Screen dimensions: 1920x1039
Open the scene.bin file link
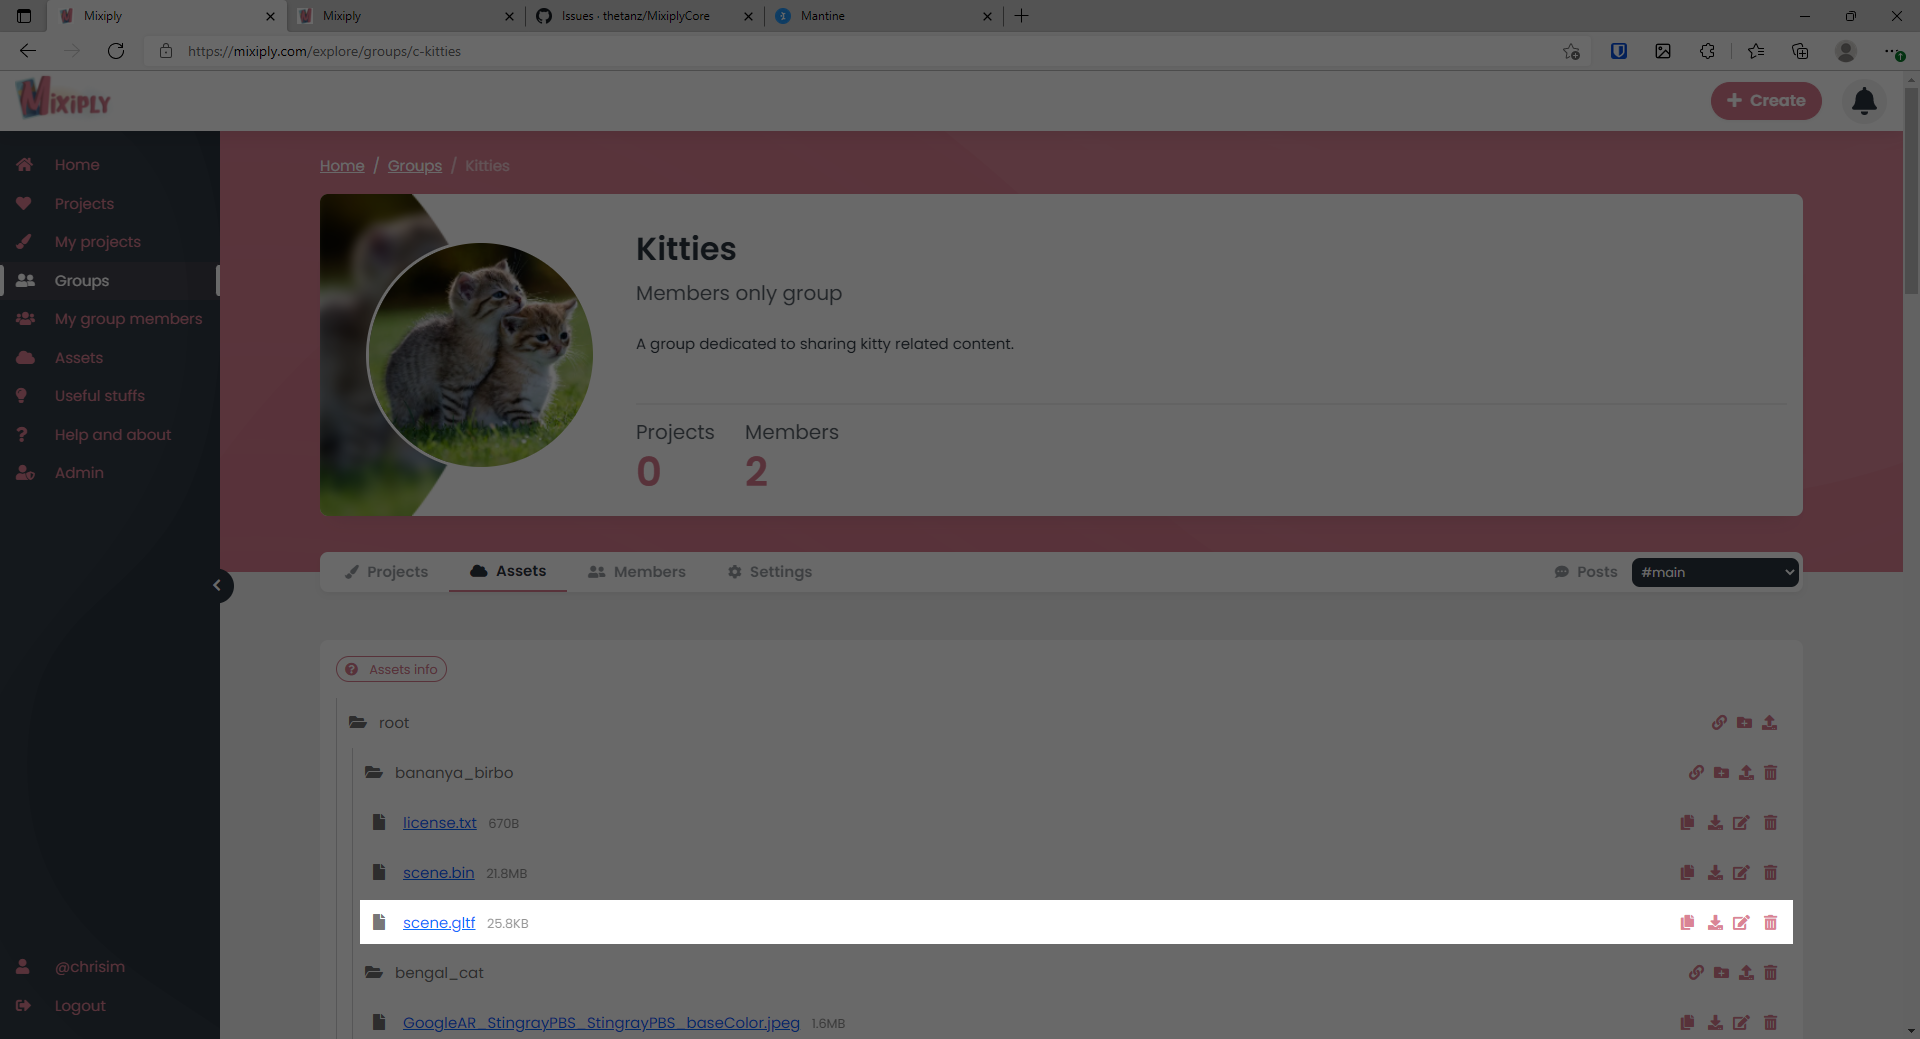439,873
